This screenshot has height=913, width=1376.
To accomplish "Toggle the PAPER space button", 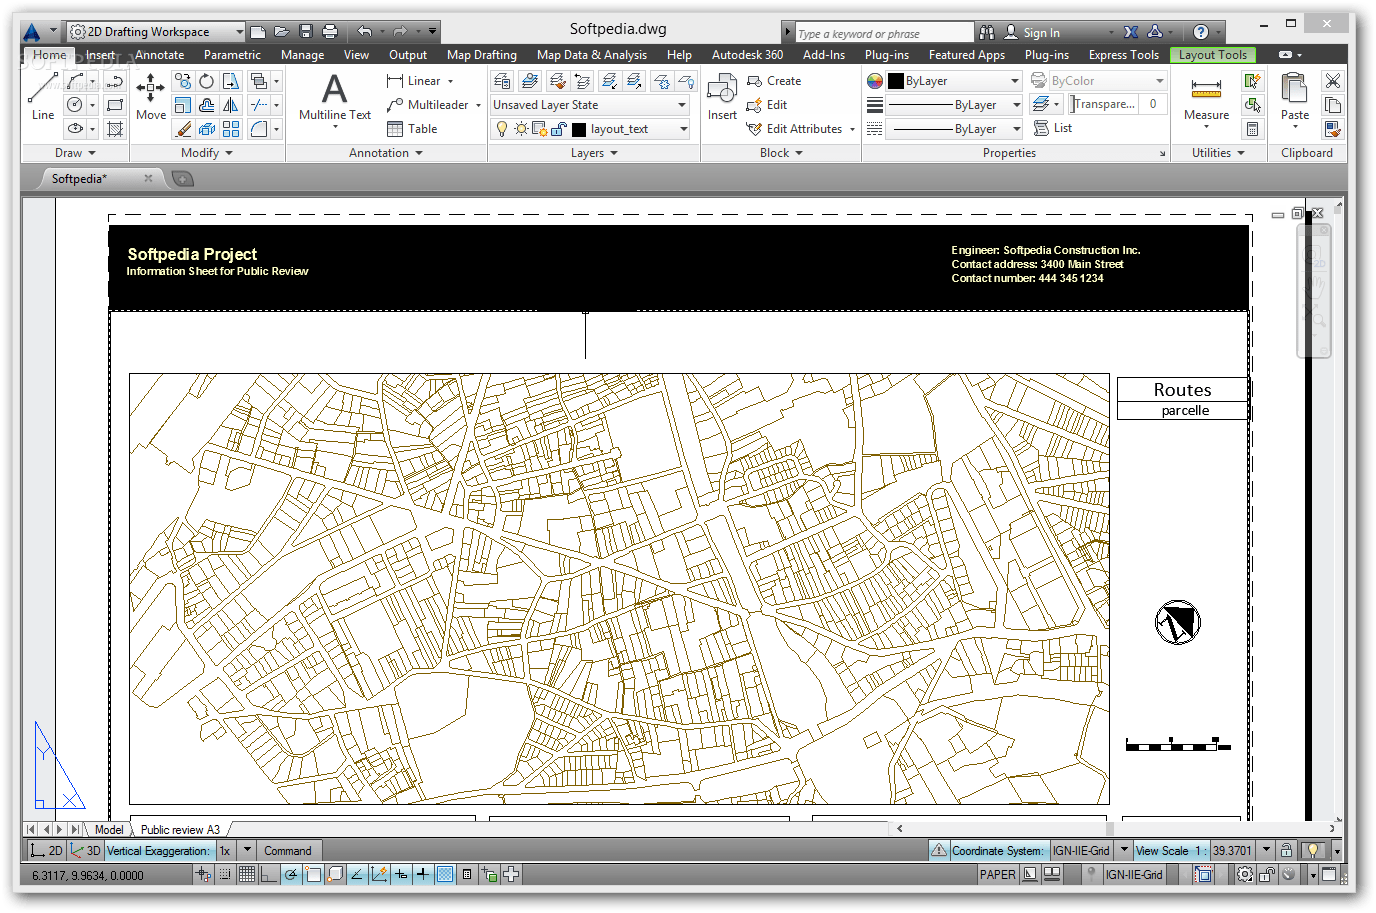I will coord(997,874).
